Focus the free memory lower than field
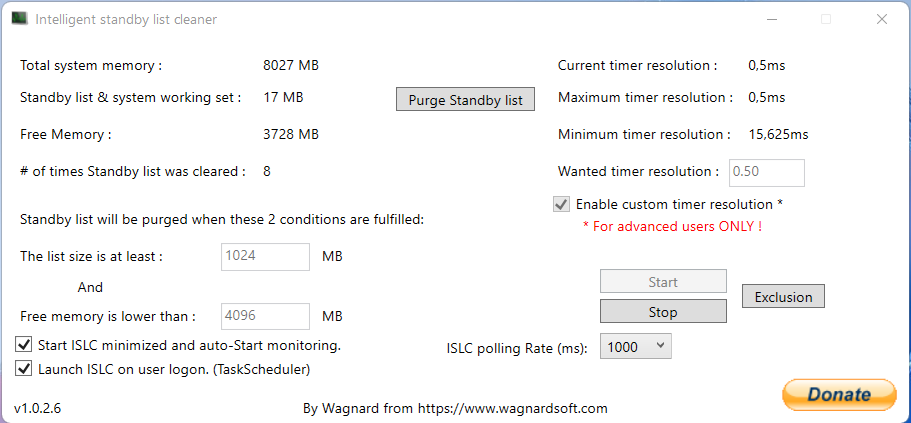 click(x=265, y=316)
